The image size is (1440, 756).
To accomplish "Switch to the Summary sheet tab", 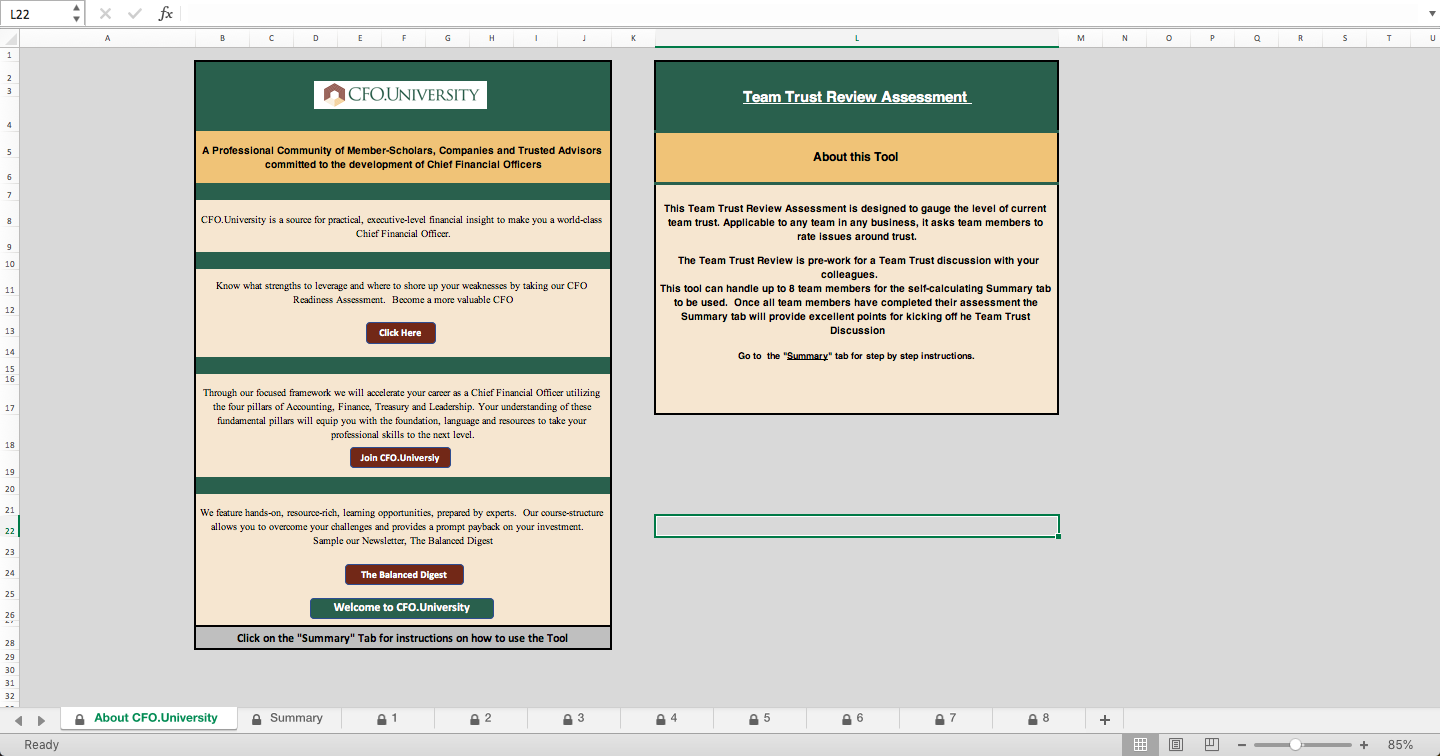I will click(287, 718).
